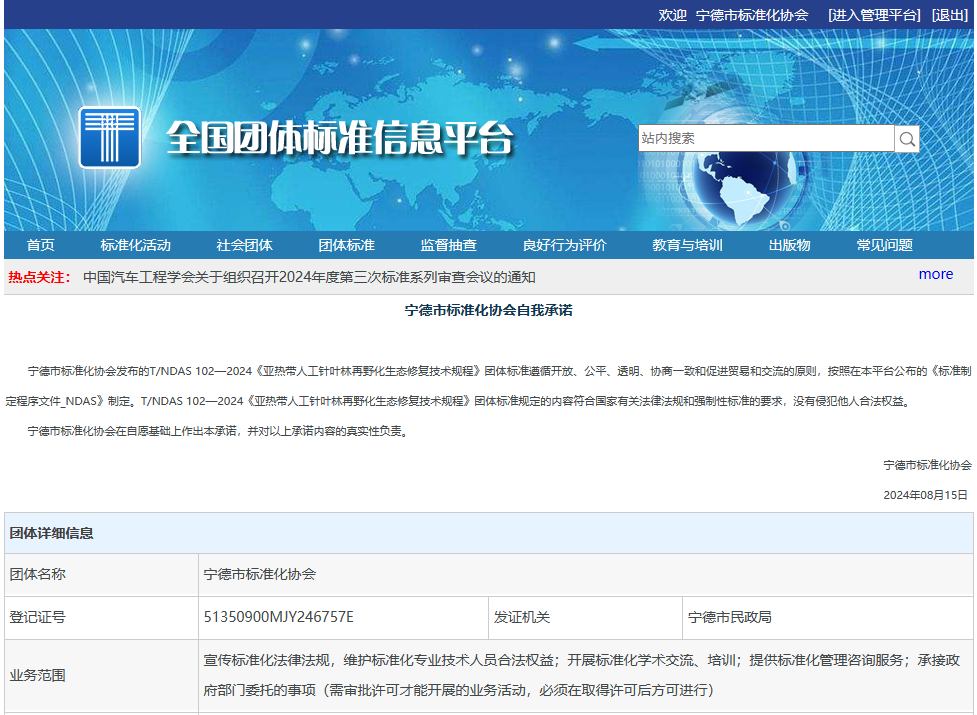This screenshot has width=977, height=715.
Task: Click the 退出 logout link
Action: pos(949,15)
